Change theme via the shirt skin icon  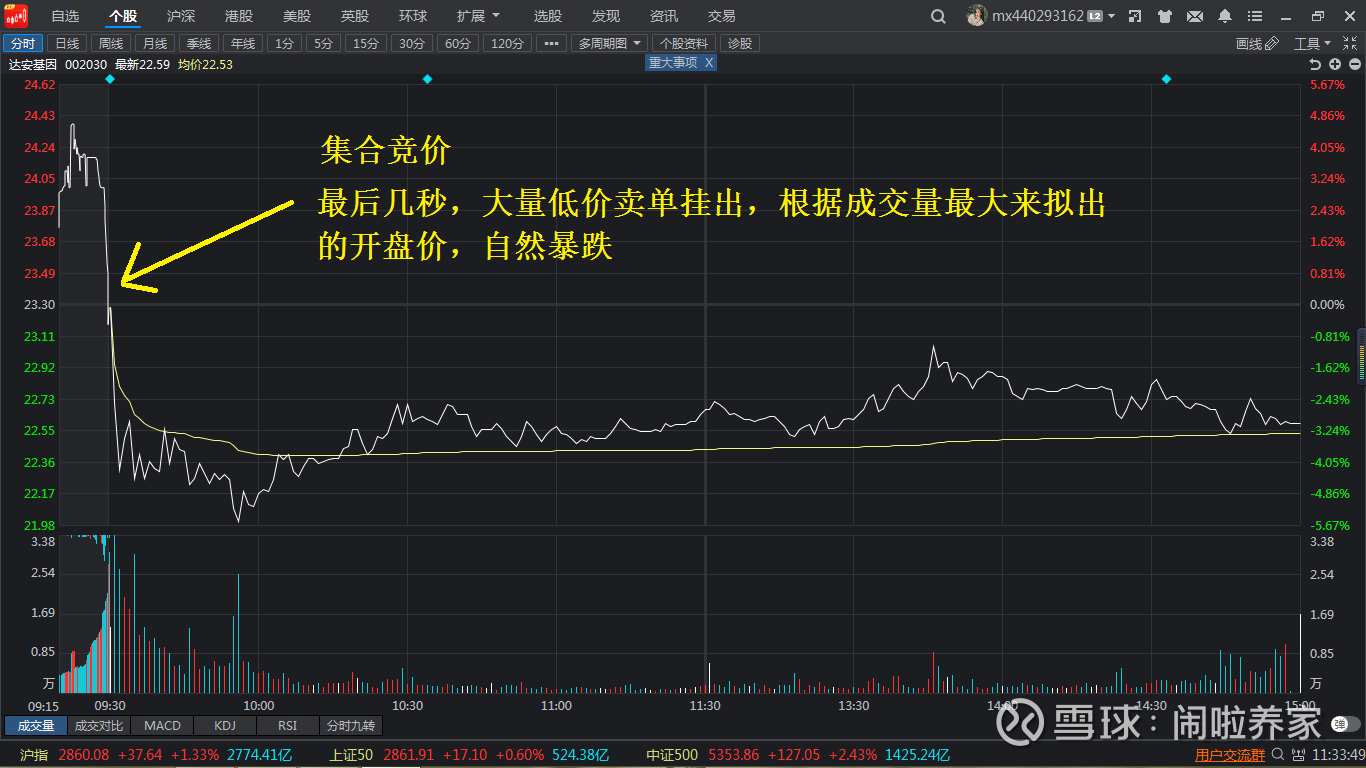pos(1164,16)
